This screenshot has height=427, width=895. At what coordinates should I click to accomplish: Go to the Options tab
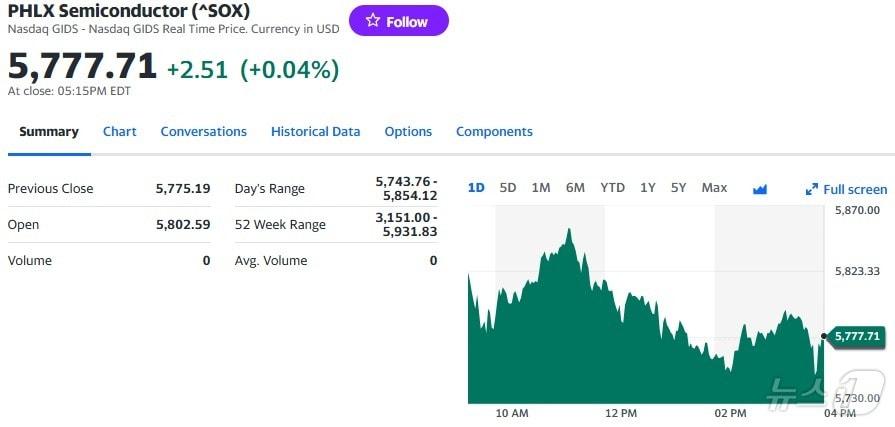point(408,132)
